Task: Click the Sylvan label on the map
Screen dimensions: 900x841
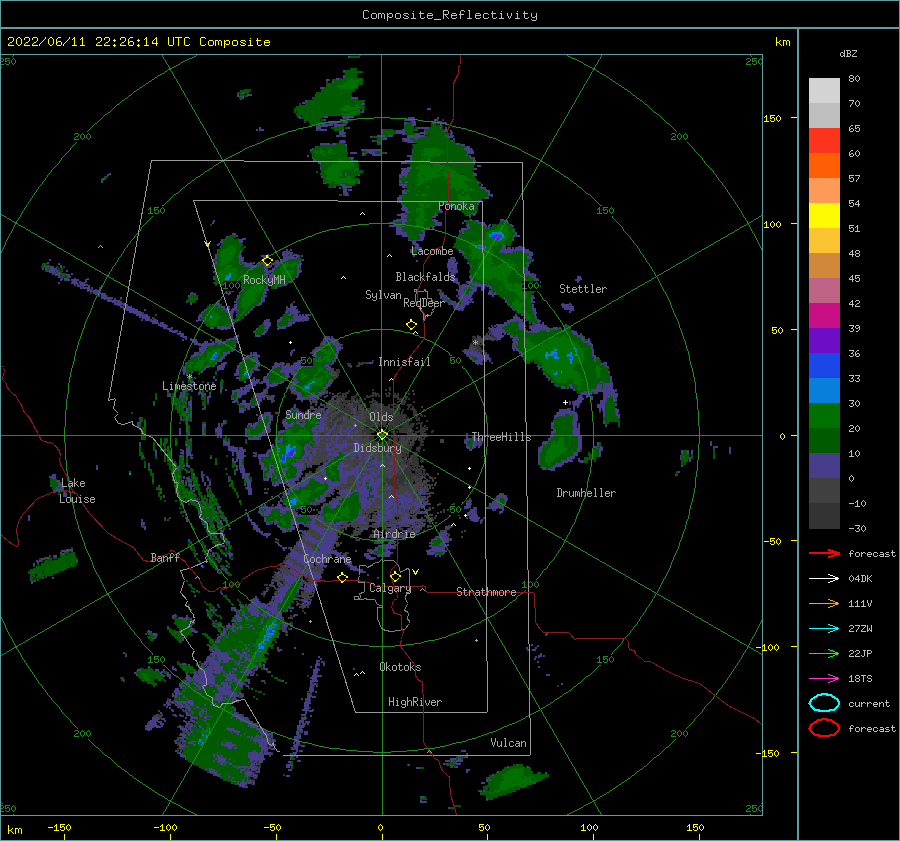Action: 383,295
